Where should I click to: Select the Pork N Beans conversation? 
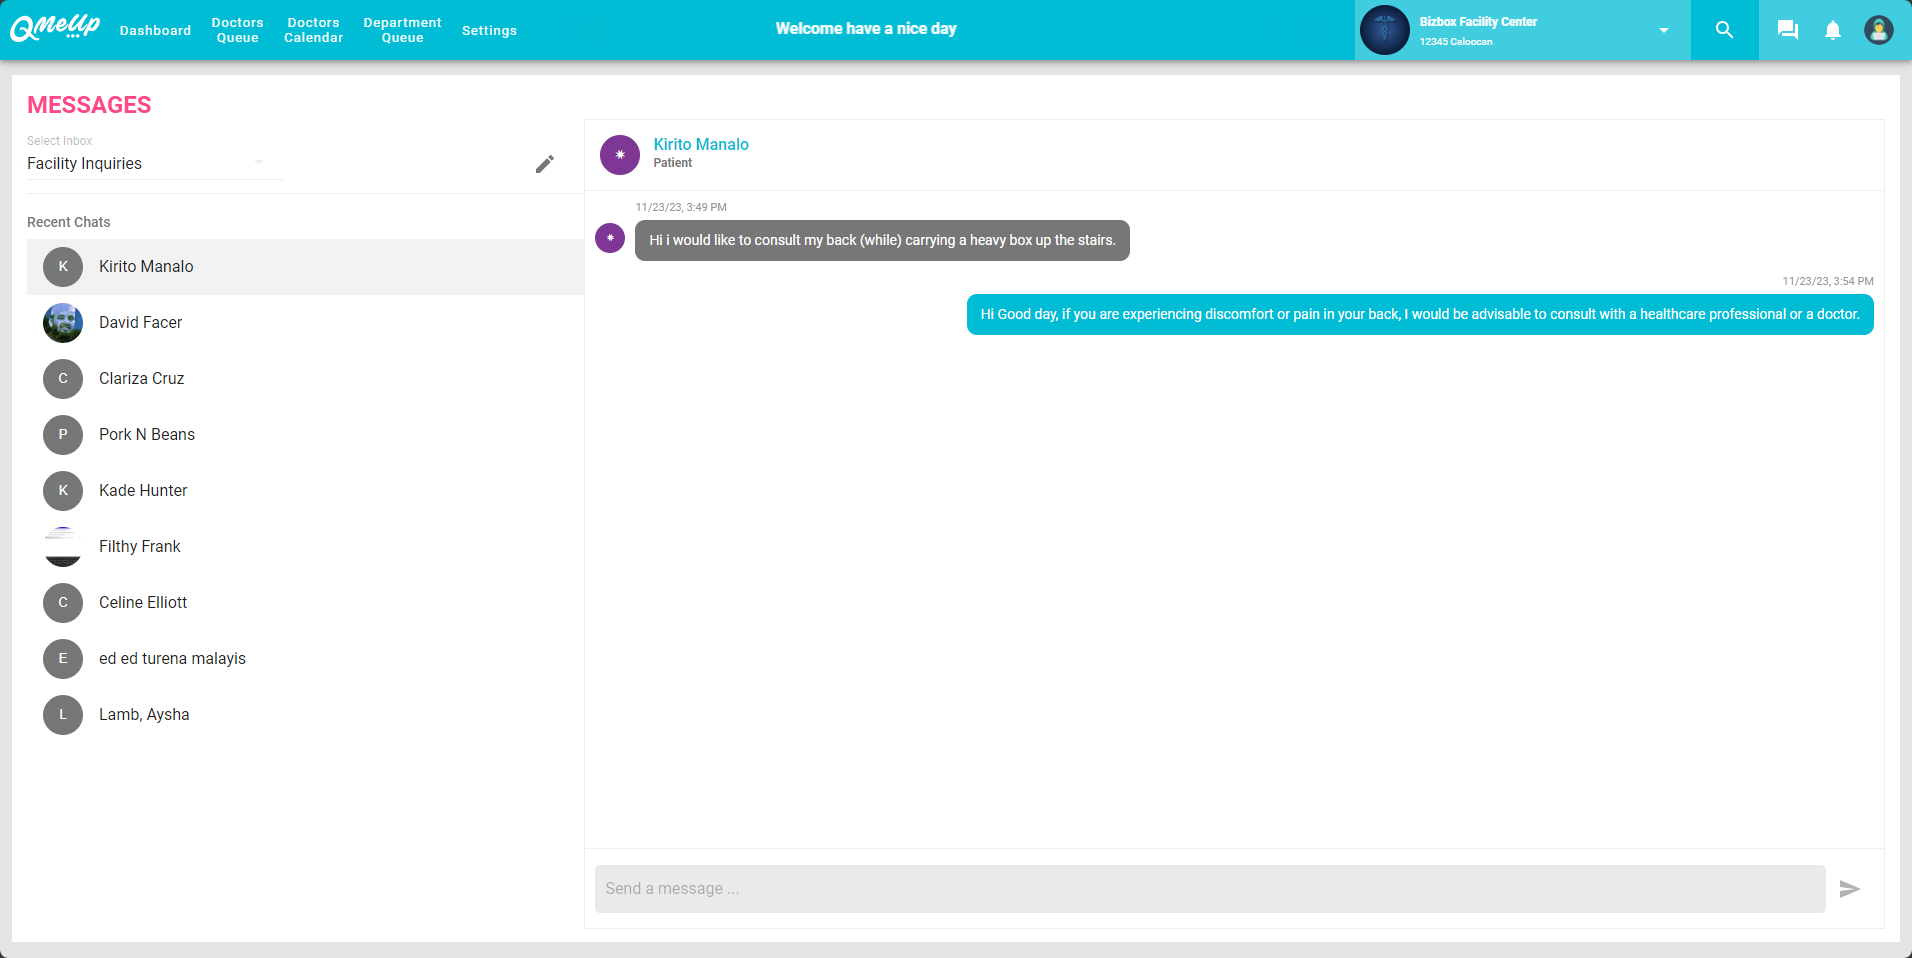click(x=146, y=434)
